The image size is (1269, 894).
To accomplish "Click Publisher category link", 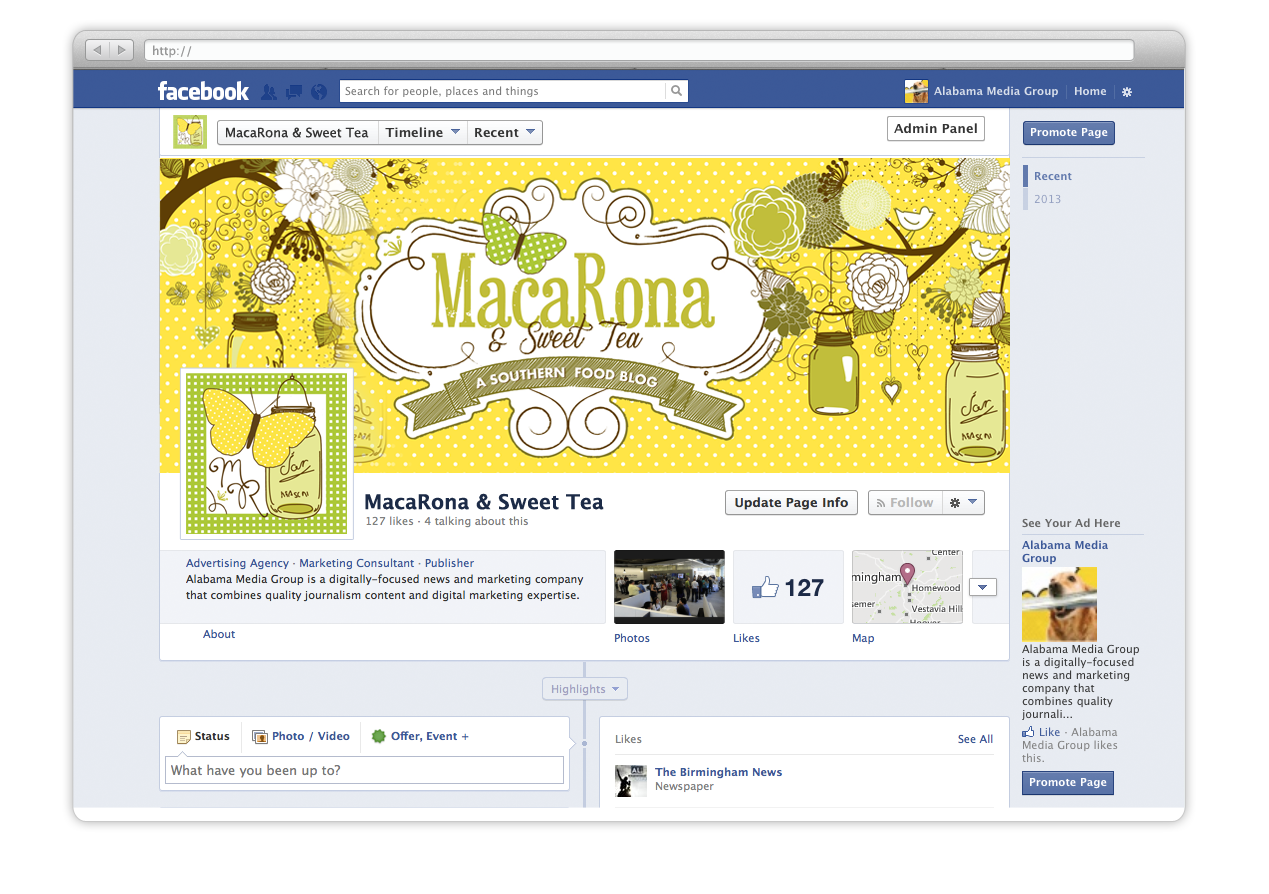I will coord(449,563).
